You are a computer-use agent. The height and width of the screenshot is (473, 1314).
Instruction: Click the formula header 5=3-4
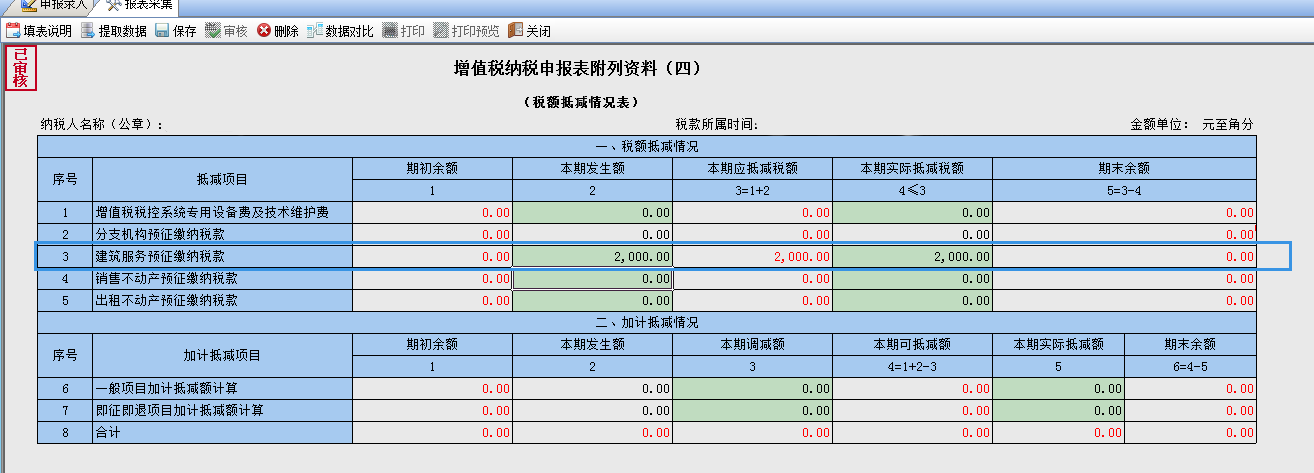tap(1124, 190)
